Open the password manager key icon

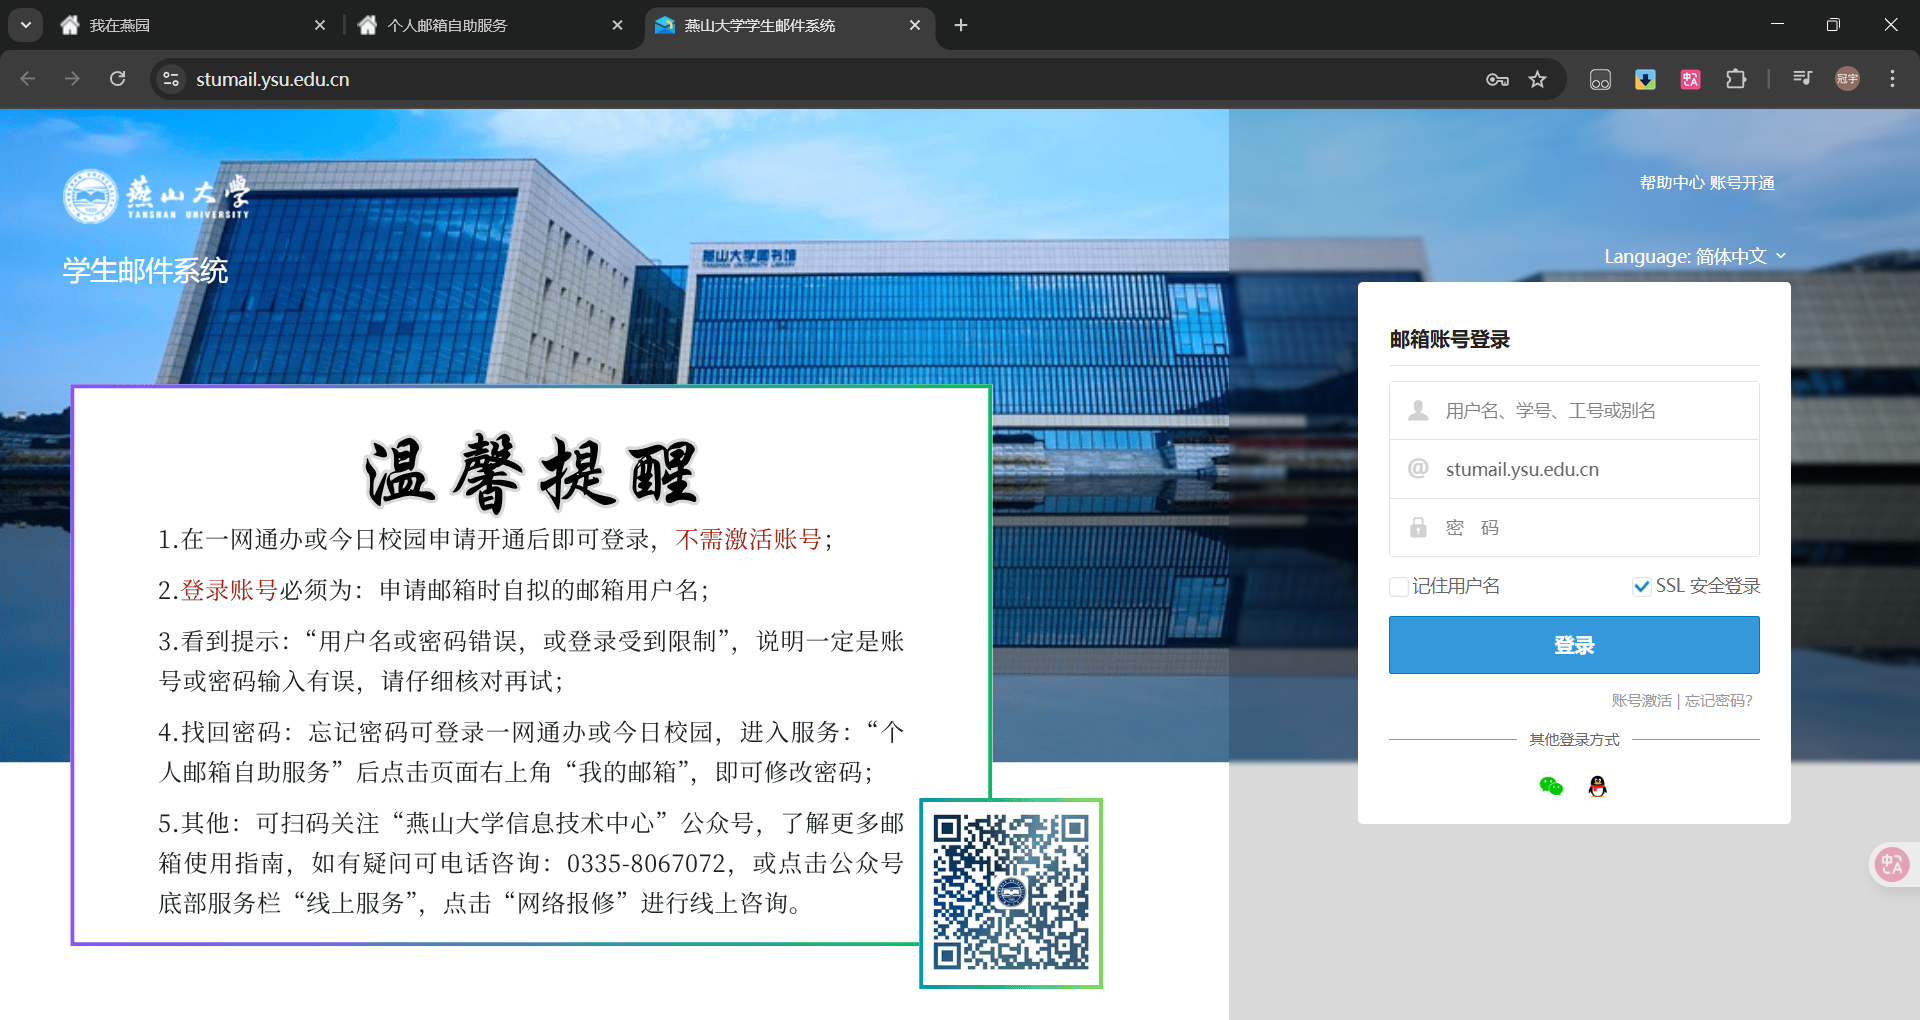click(1496, 79)
